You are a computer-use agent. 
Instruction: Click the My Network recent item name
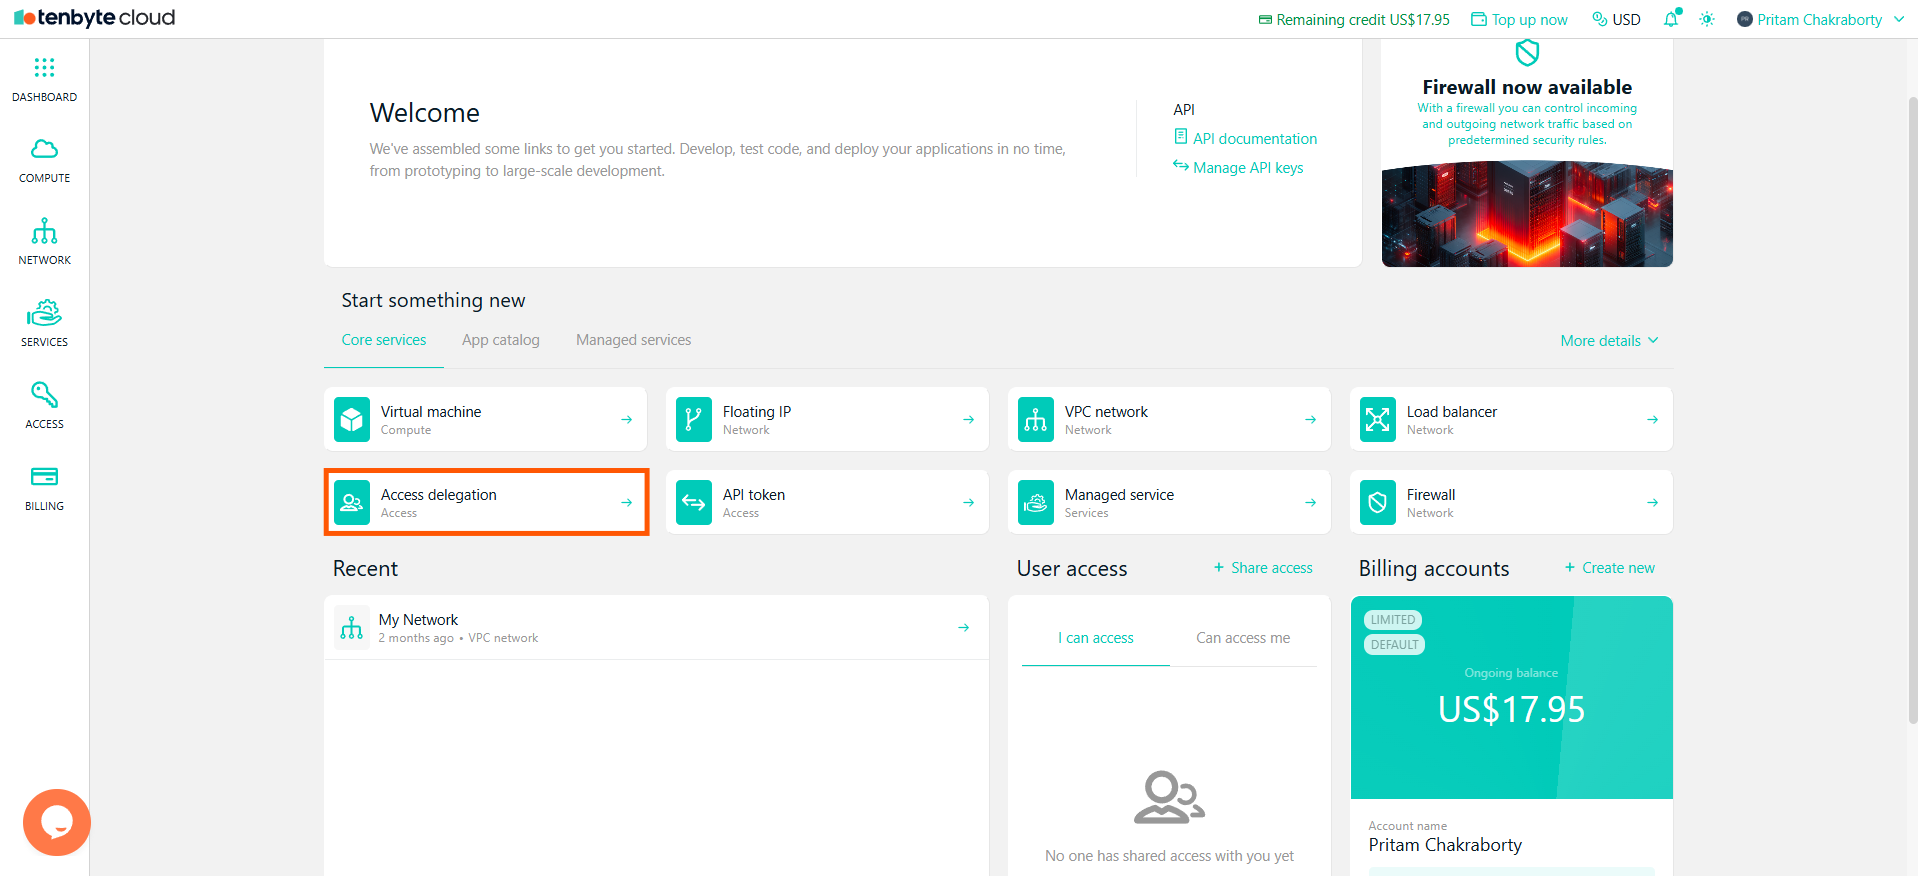418,620
